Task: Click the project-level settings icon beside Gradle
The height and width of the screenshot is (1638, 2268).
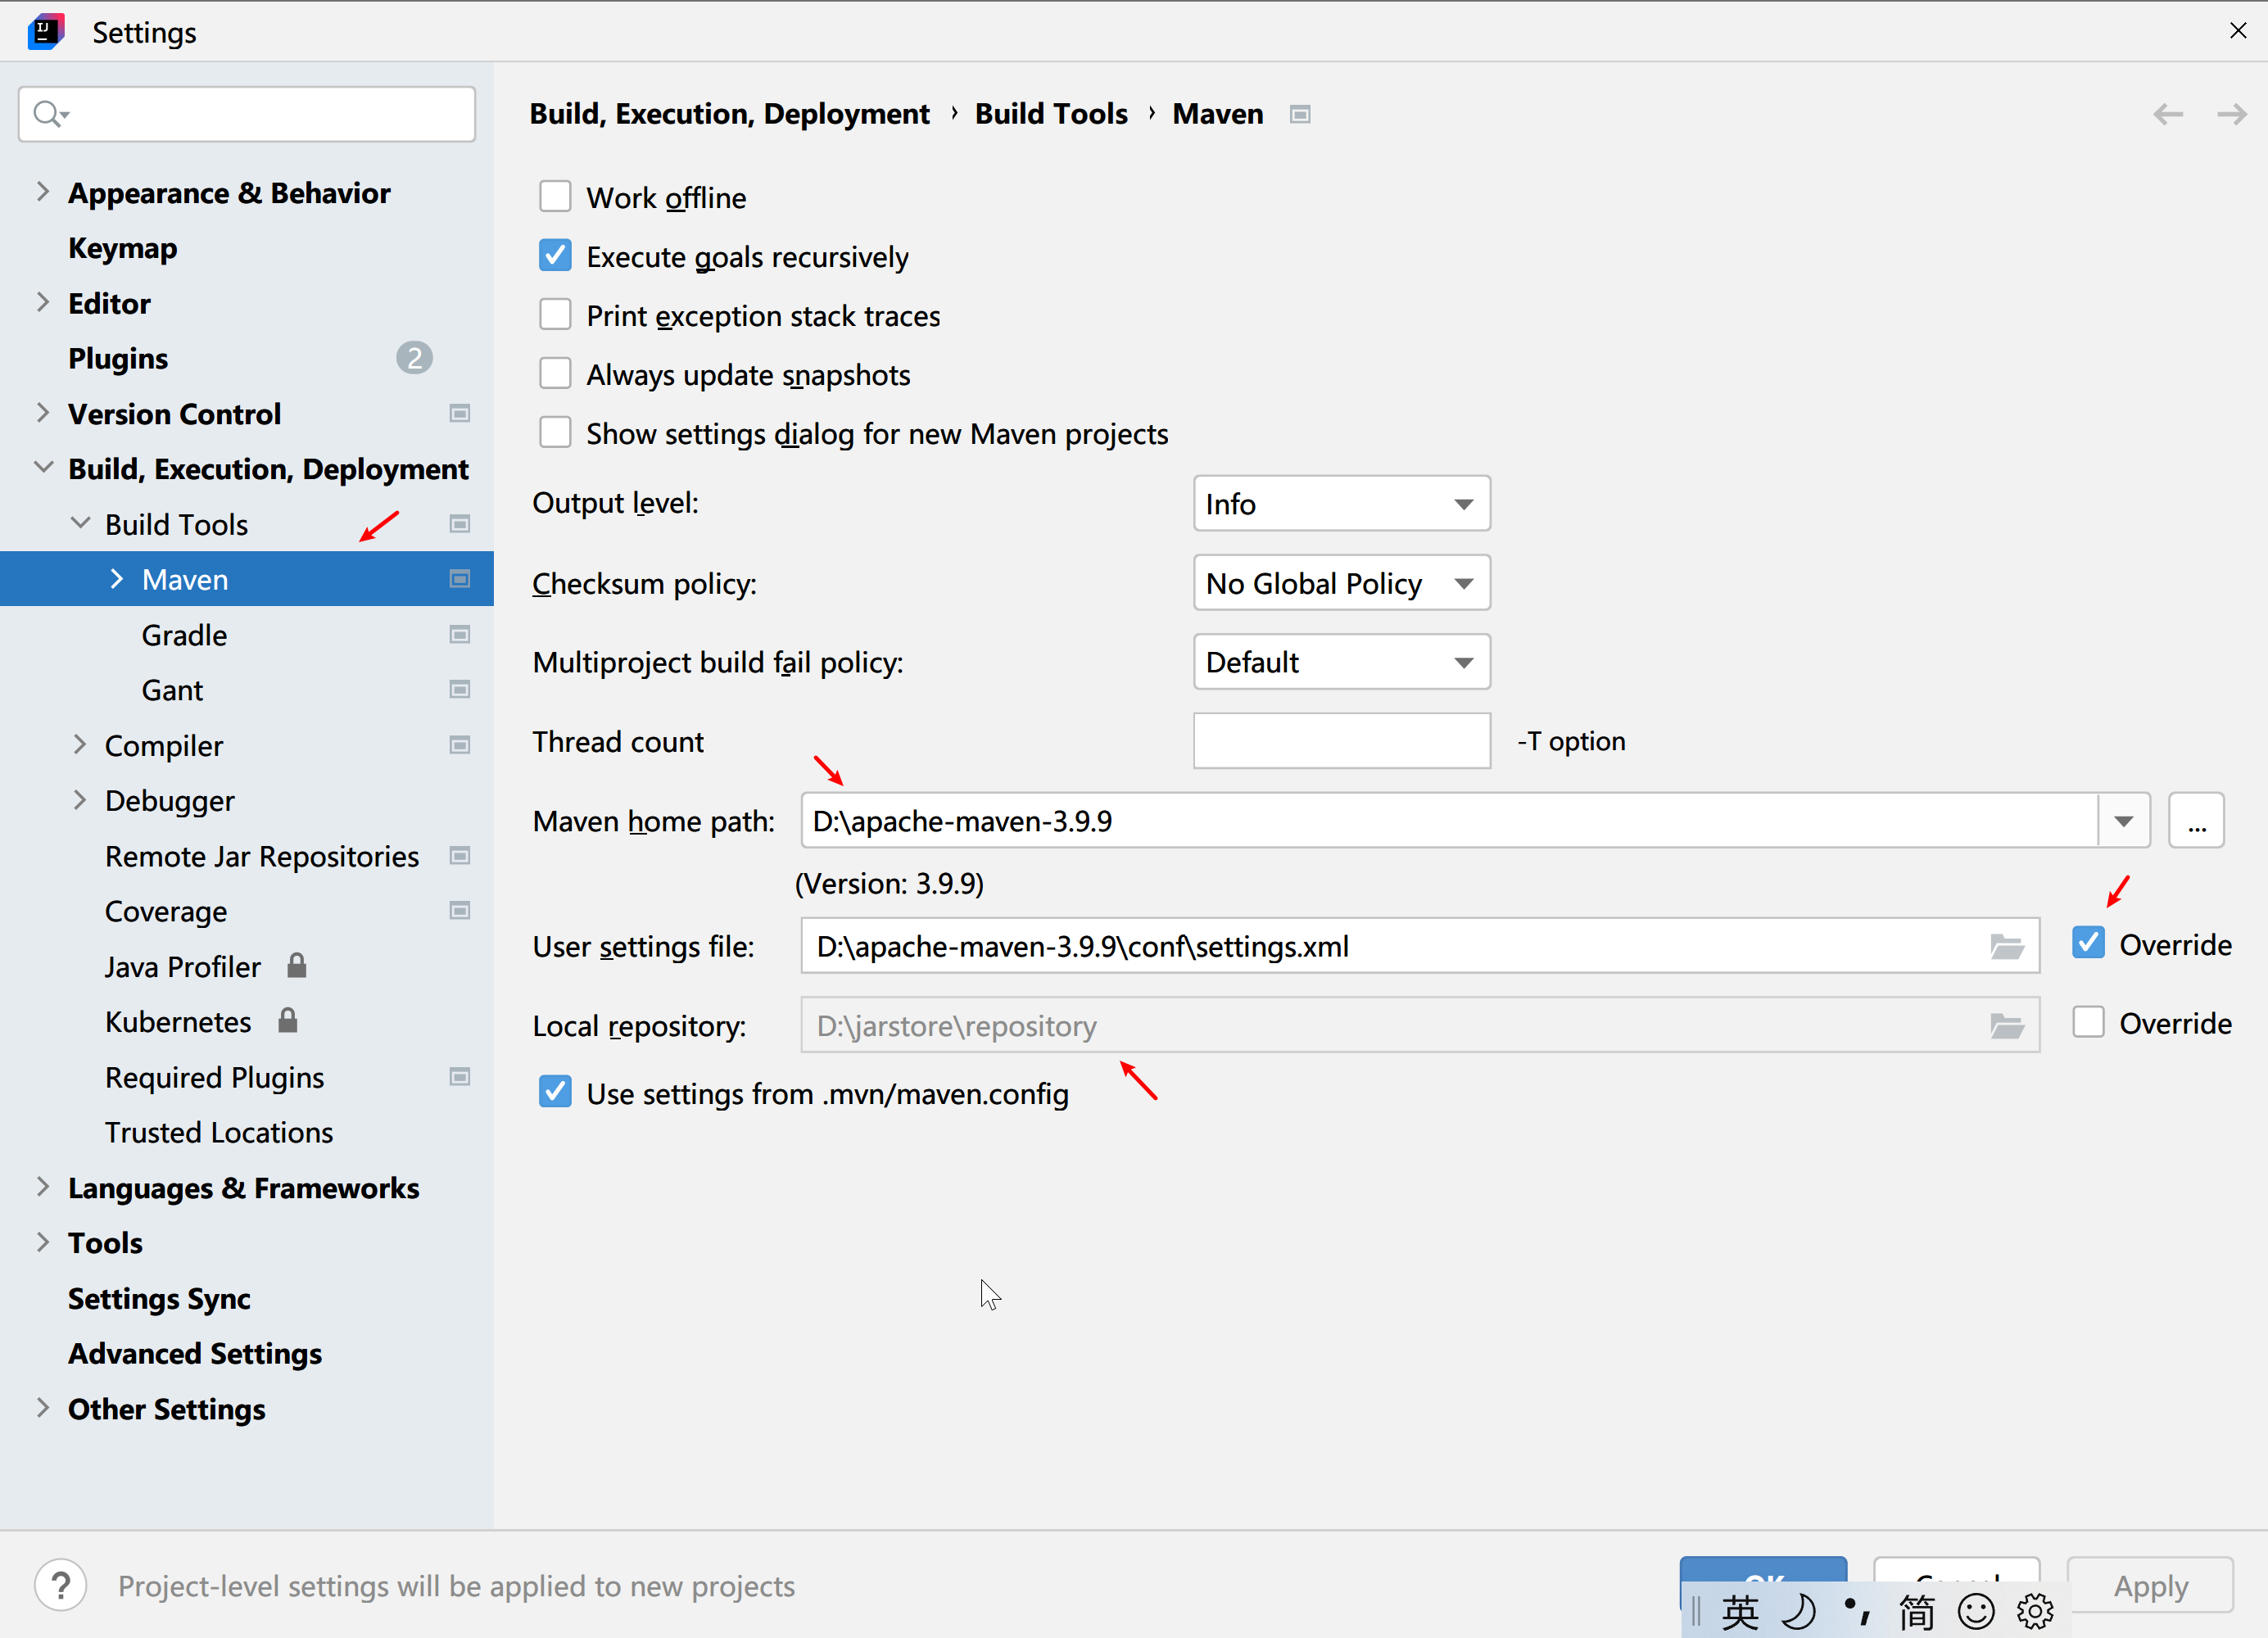Action: pyautogui.click(x=459, y=635)
